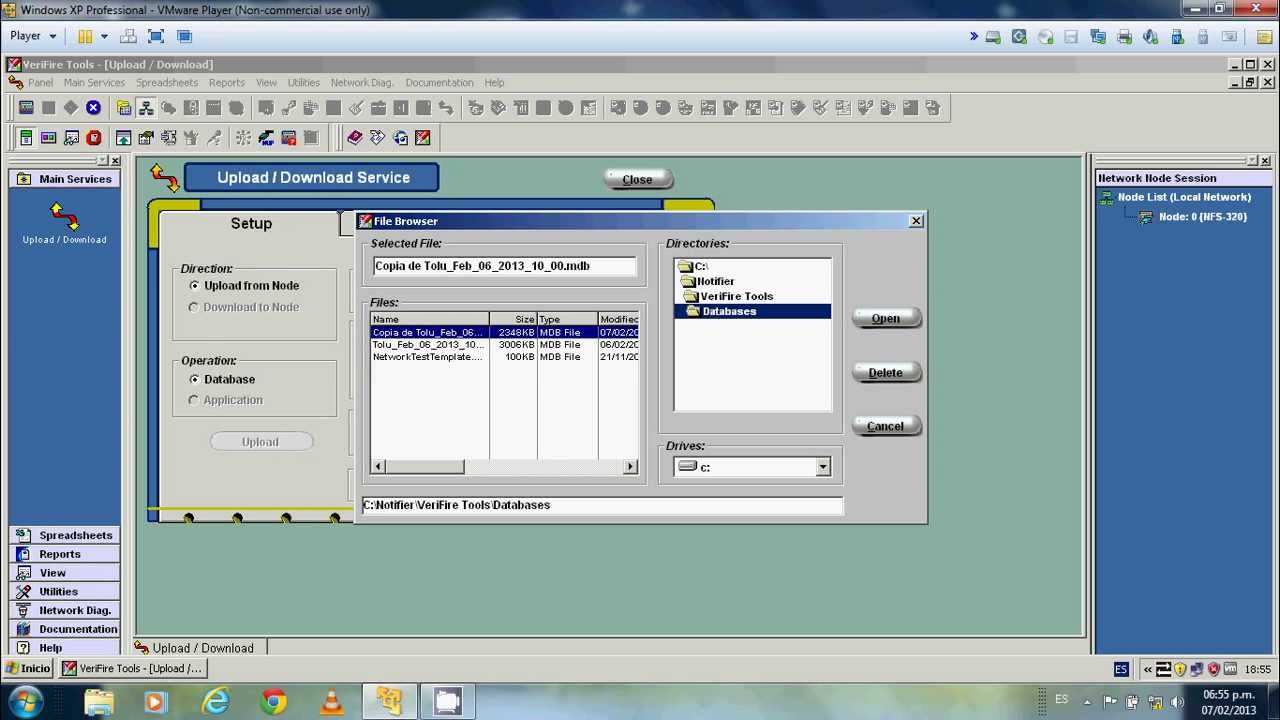Open the Utilities menu in menu bar
Viewport: 1280px width, 720px height.
pyautogui.click(x=303, y=82)
